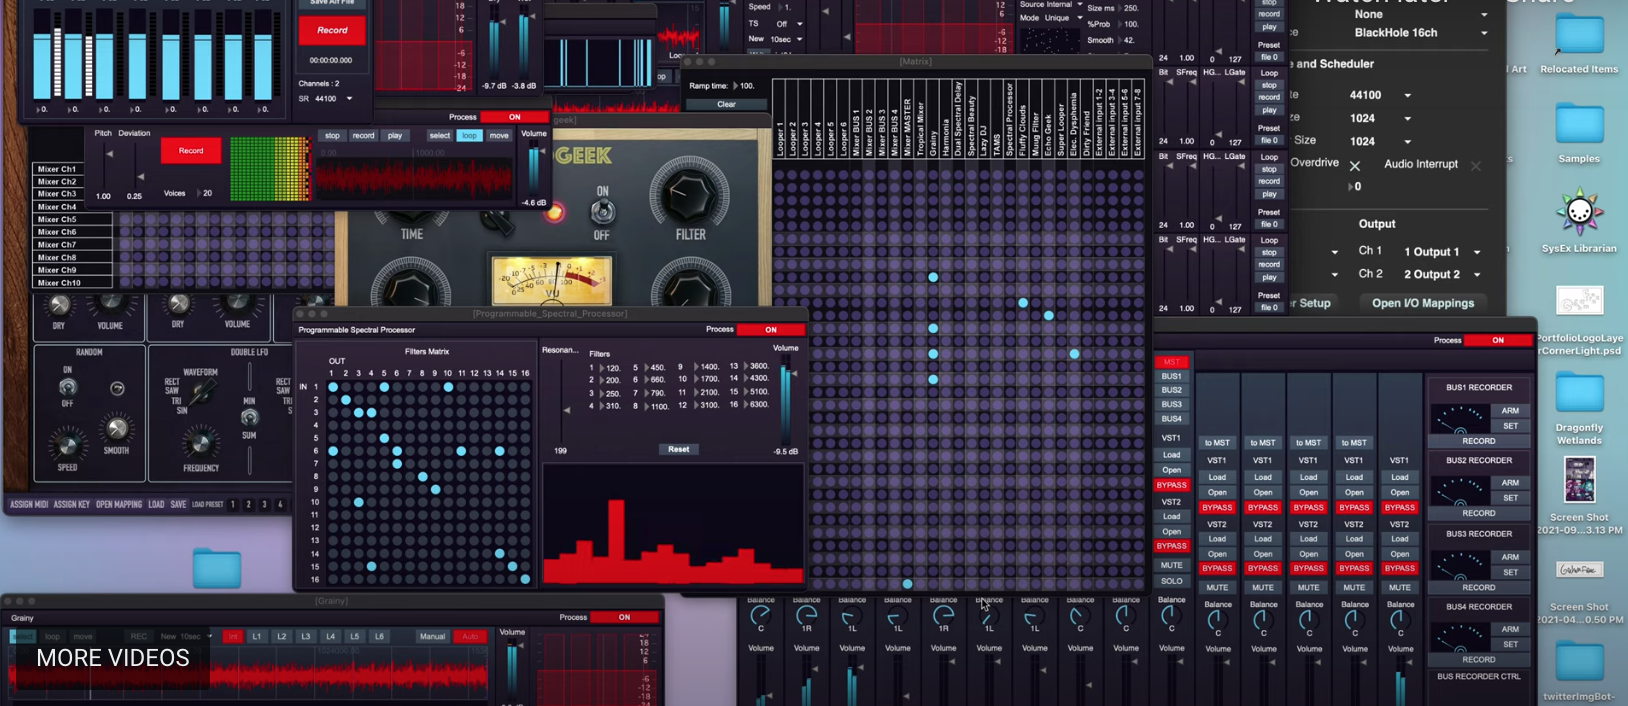Flip the MIN/SUM switch in DOUBLE LFO
Screen dimensions: 1628x706
(249, 417)
